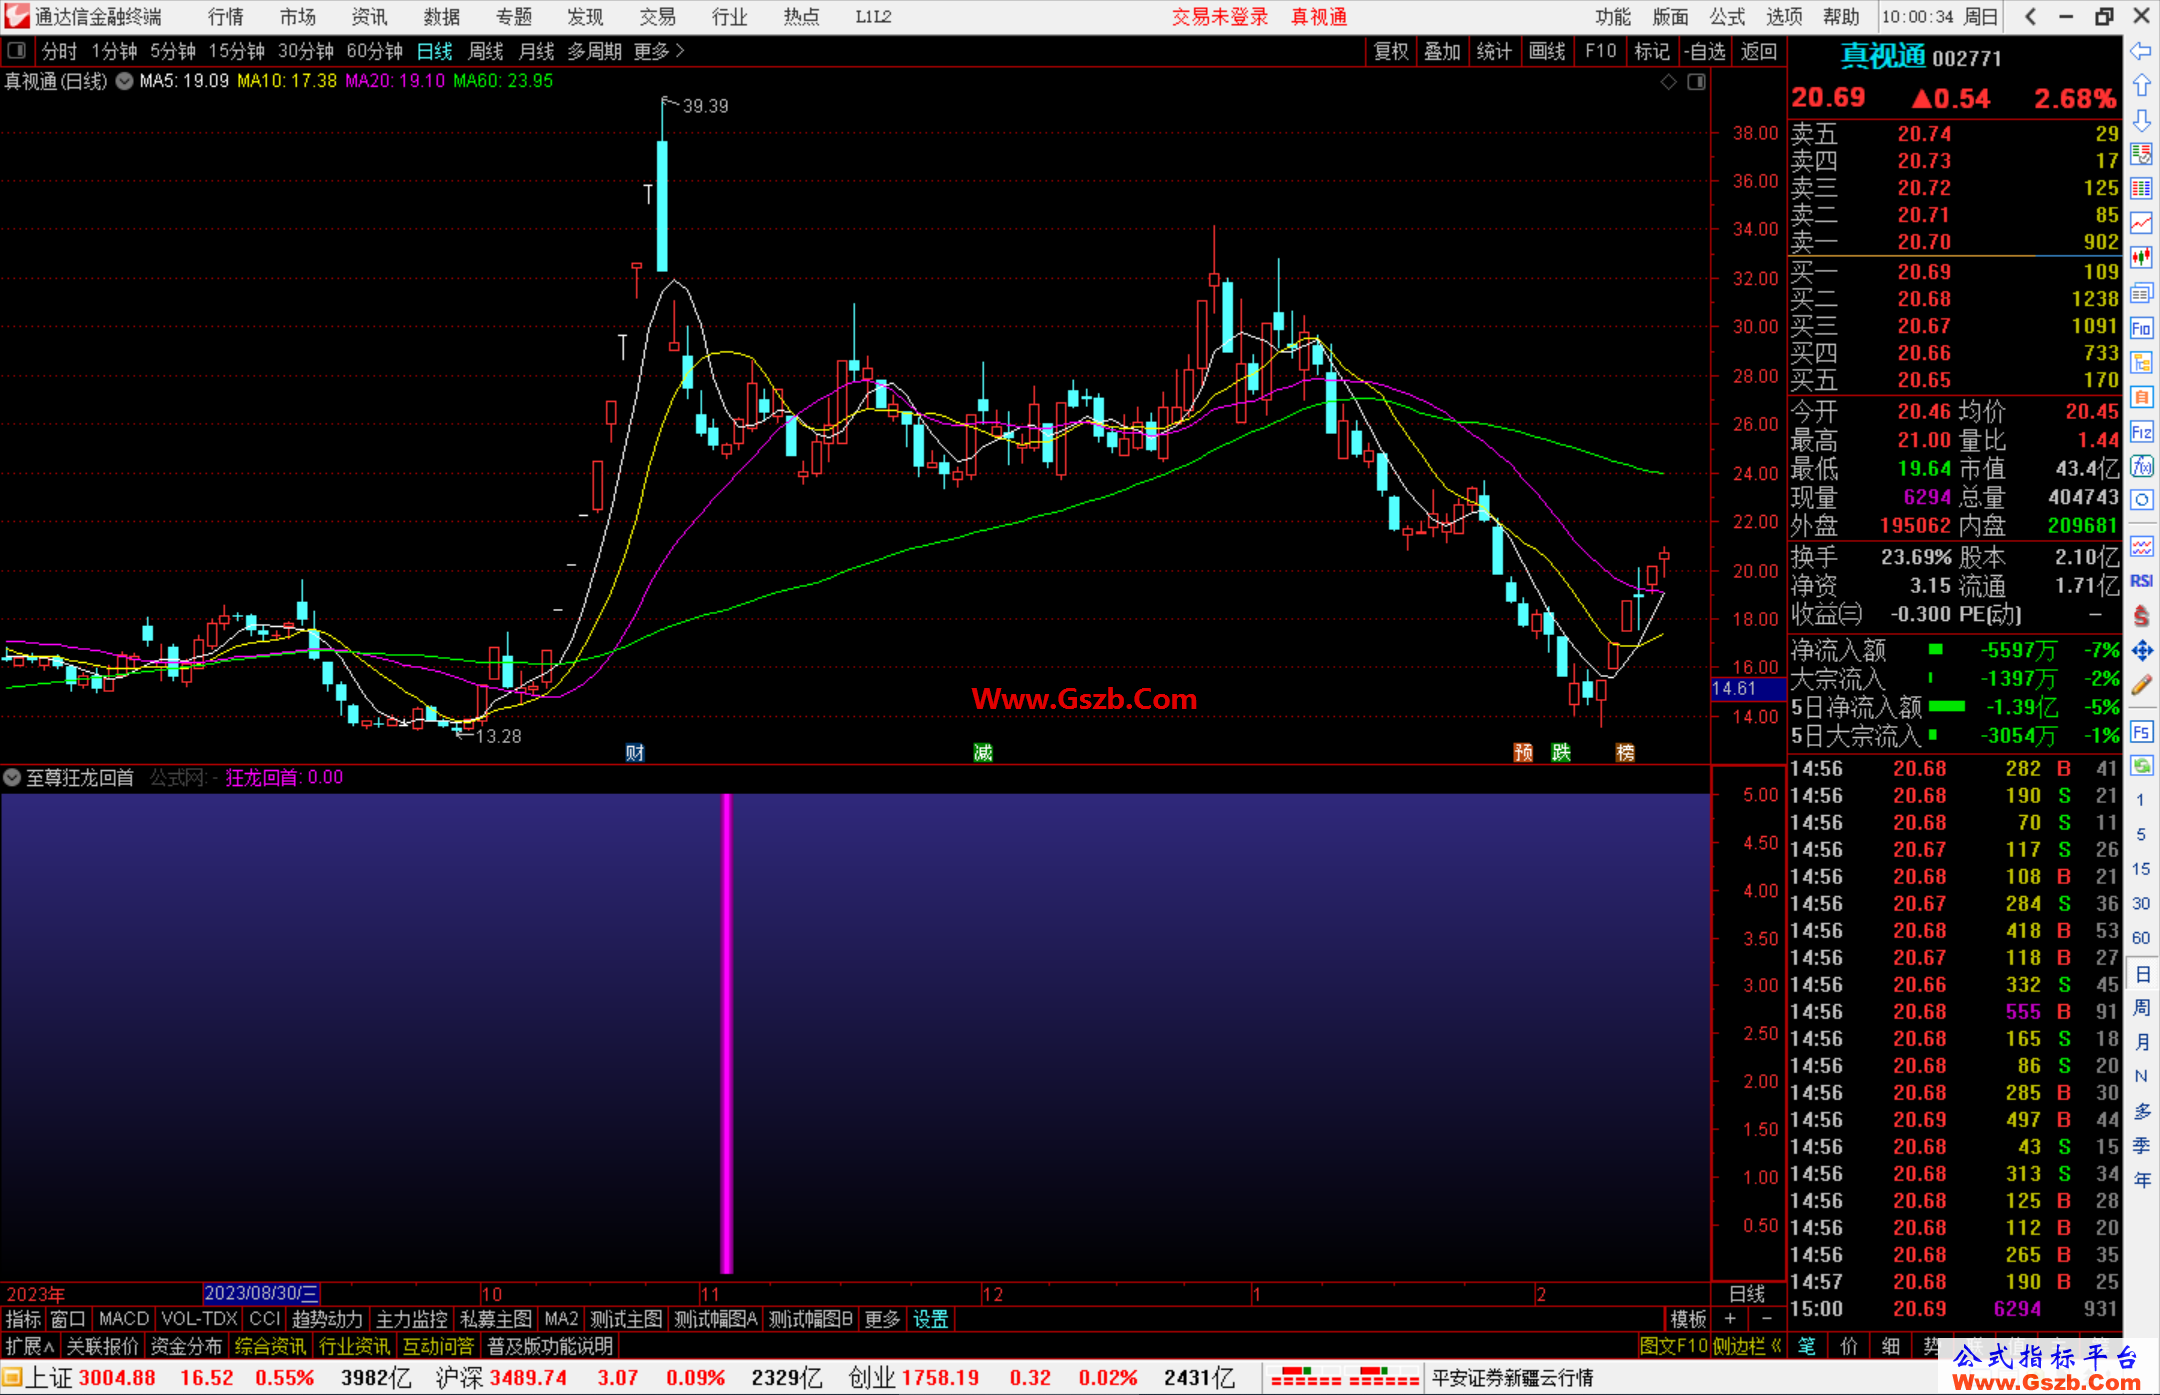Open the 模板 template dropdown

[x=1689, y=1319]
